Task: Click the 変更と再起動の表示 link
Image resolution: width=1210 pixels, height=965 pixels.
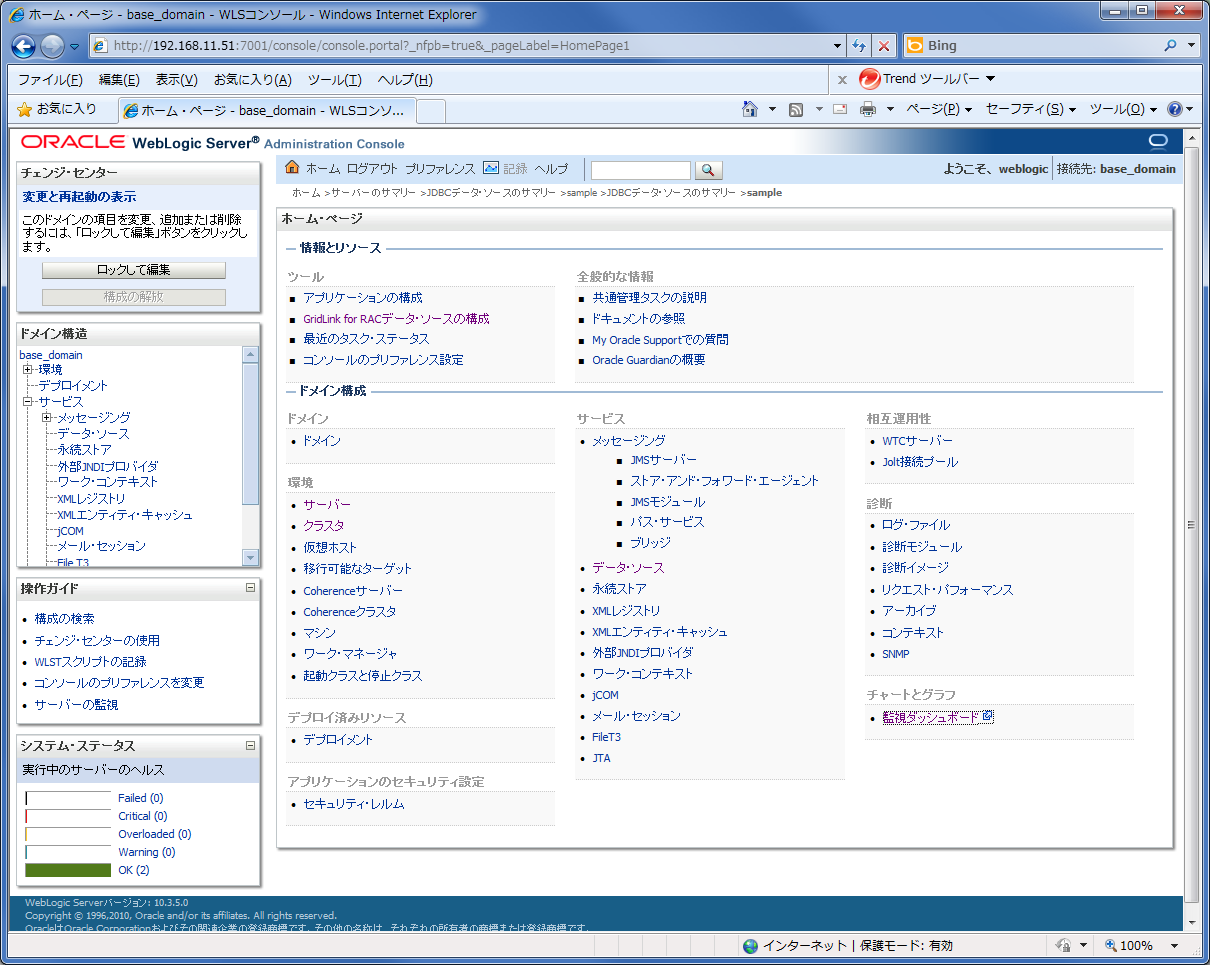Action: pyautogui.click(x=80, y=197)
